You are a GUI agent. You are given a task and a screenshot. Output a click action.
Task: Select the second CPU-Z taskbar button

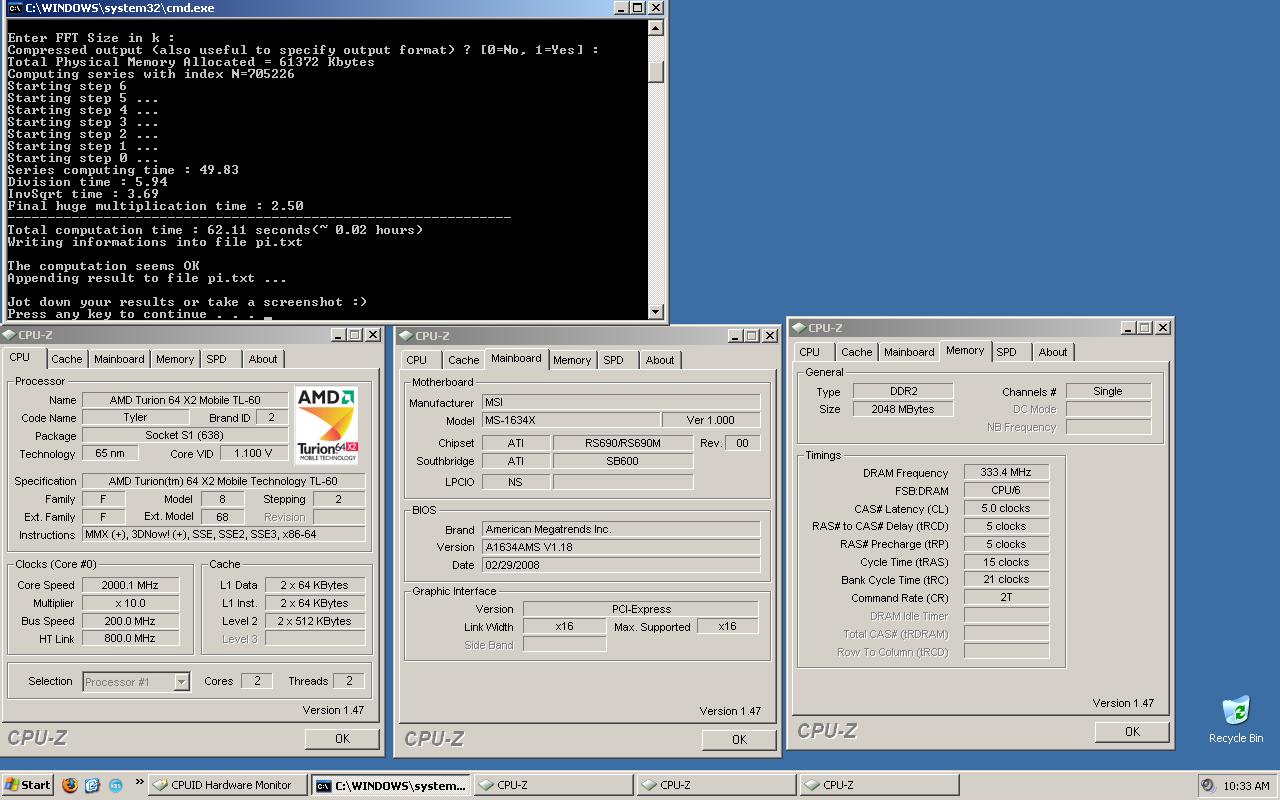click(x=716, y=785)
